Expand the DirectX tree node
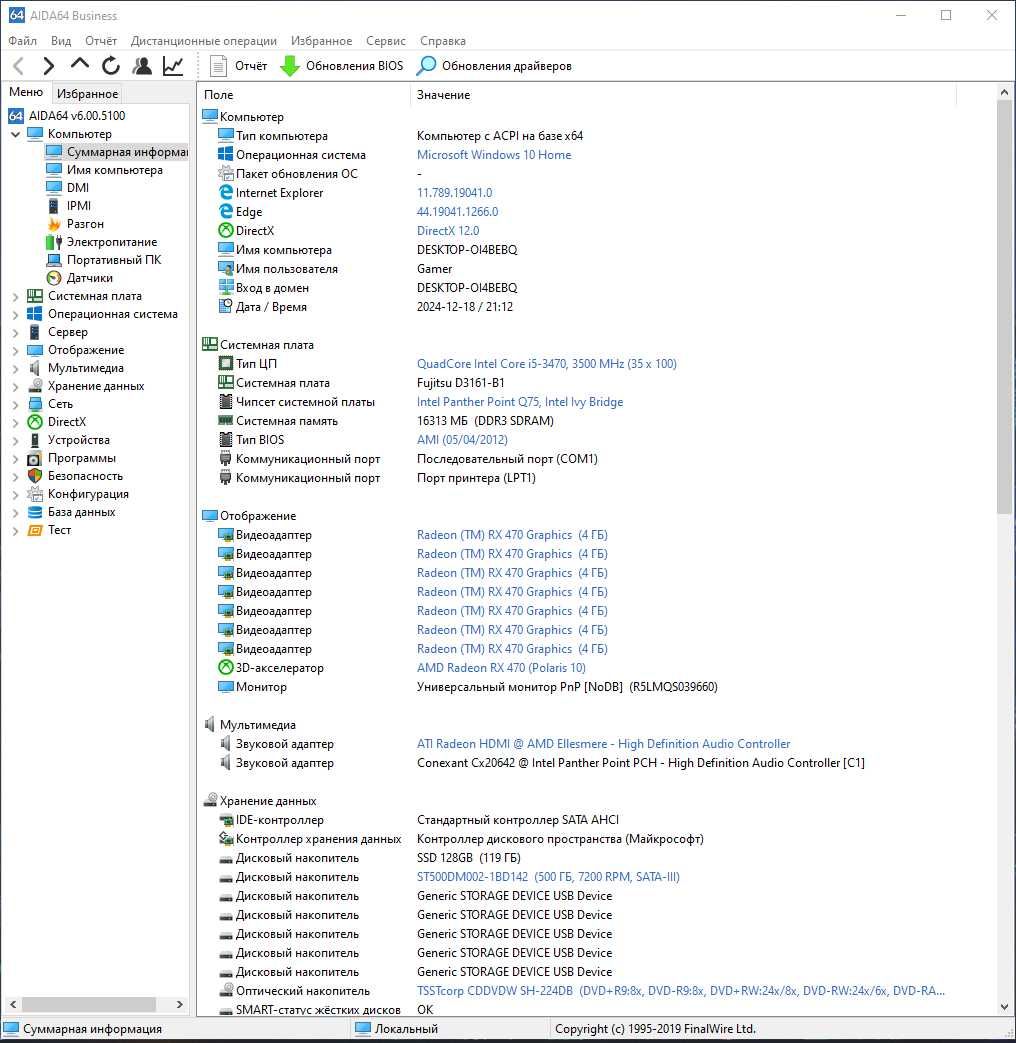Image resolution: width=1016 pixels, height=1043 pixels. point(15,422)
